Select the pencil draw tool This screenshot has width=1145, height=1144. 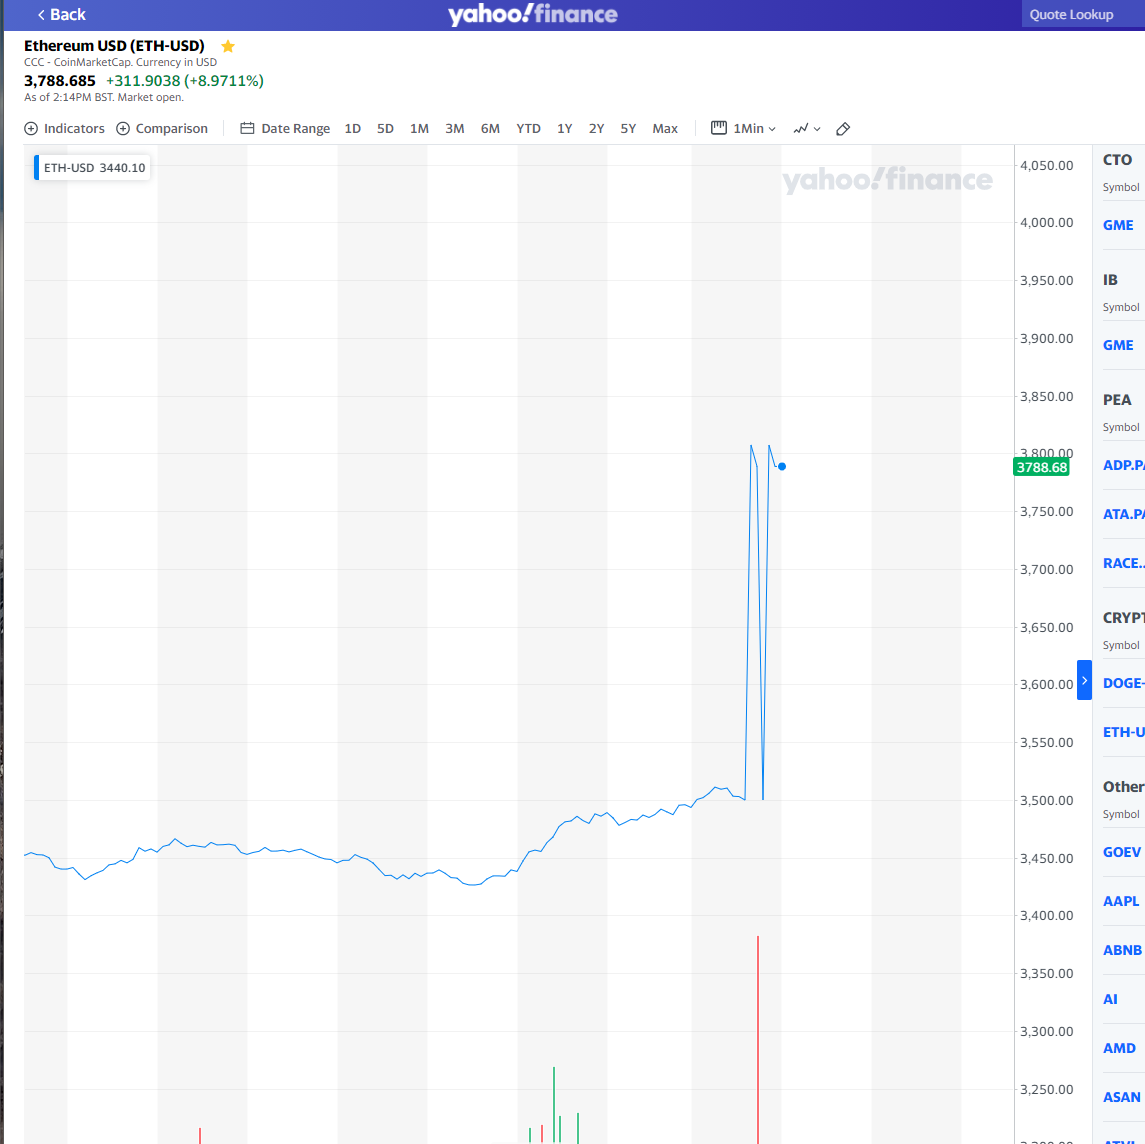(x=843, y=129)
